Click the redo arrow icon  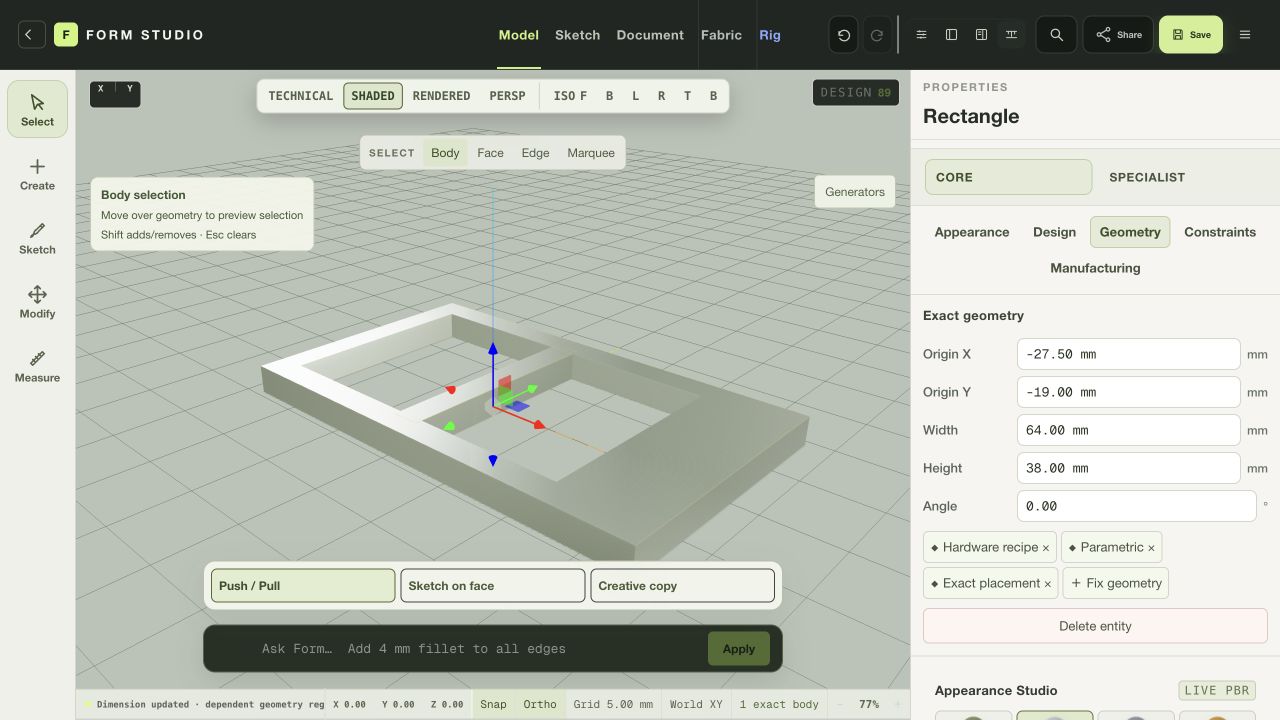point(877,35)
